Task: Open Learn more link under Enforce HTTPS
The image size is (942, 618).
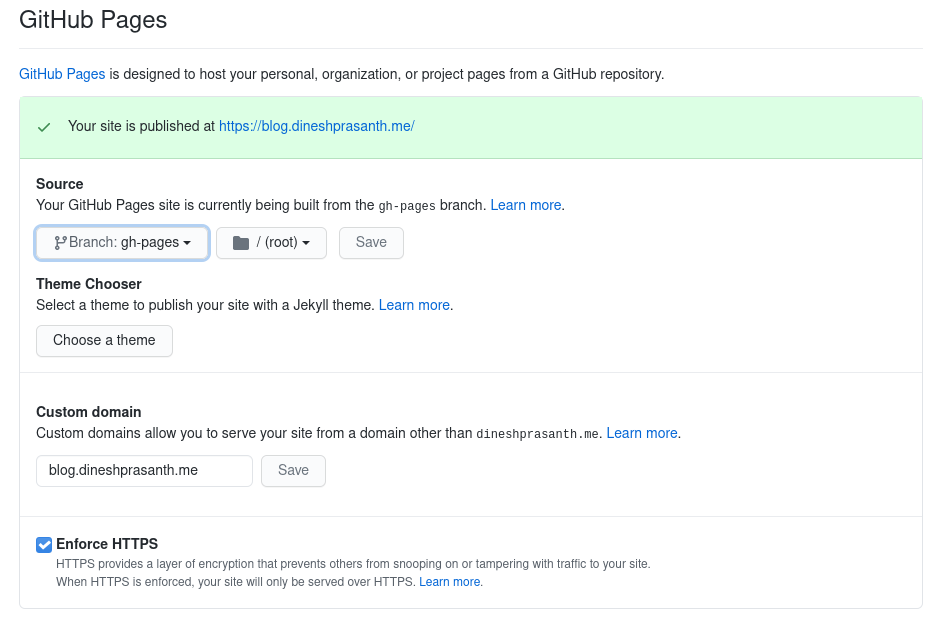Action: click(450, 581)
